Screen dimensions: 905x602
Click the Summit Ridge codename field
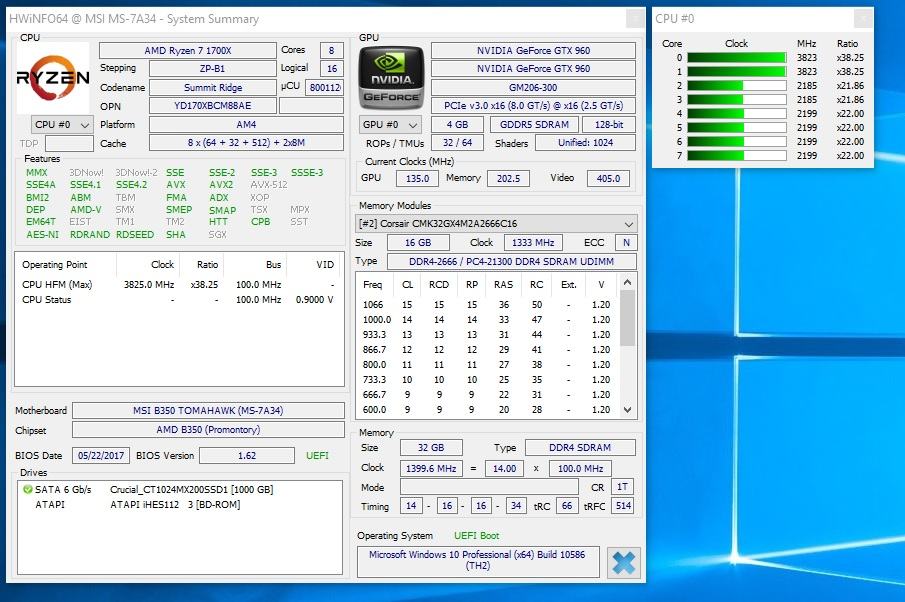click(212, 88)
